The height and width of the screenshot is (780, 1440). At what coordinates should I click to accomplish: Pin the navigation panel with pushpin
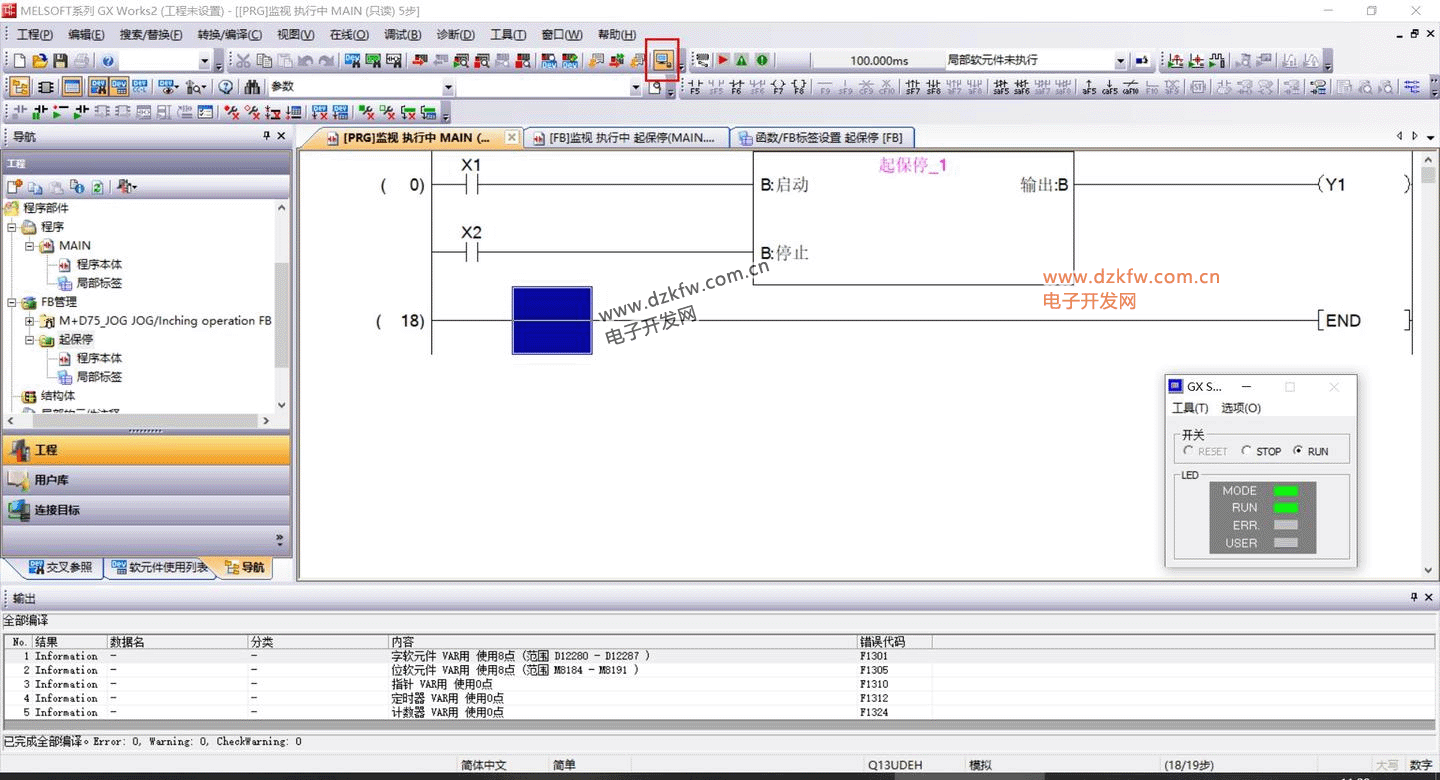click(x=266, y=136)
